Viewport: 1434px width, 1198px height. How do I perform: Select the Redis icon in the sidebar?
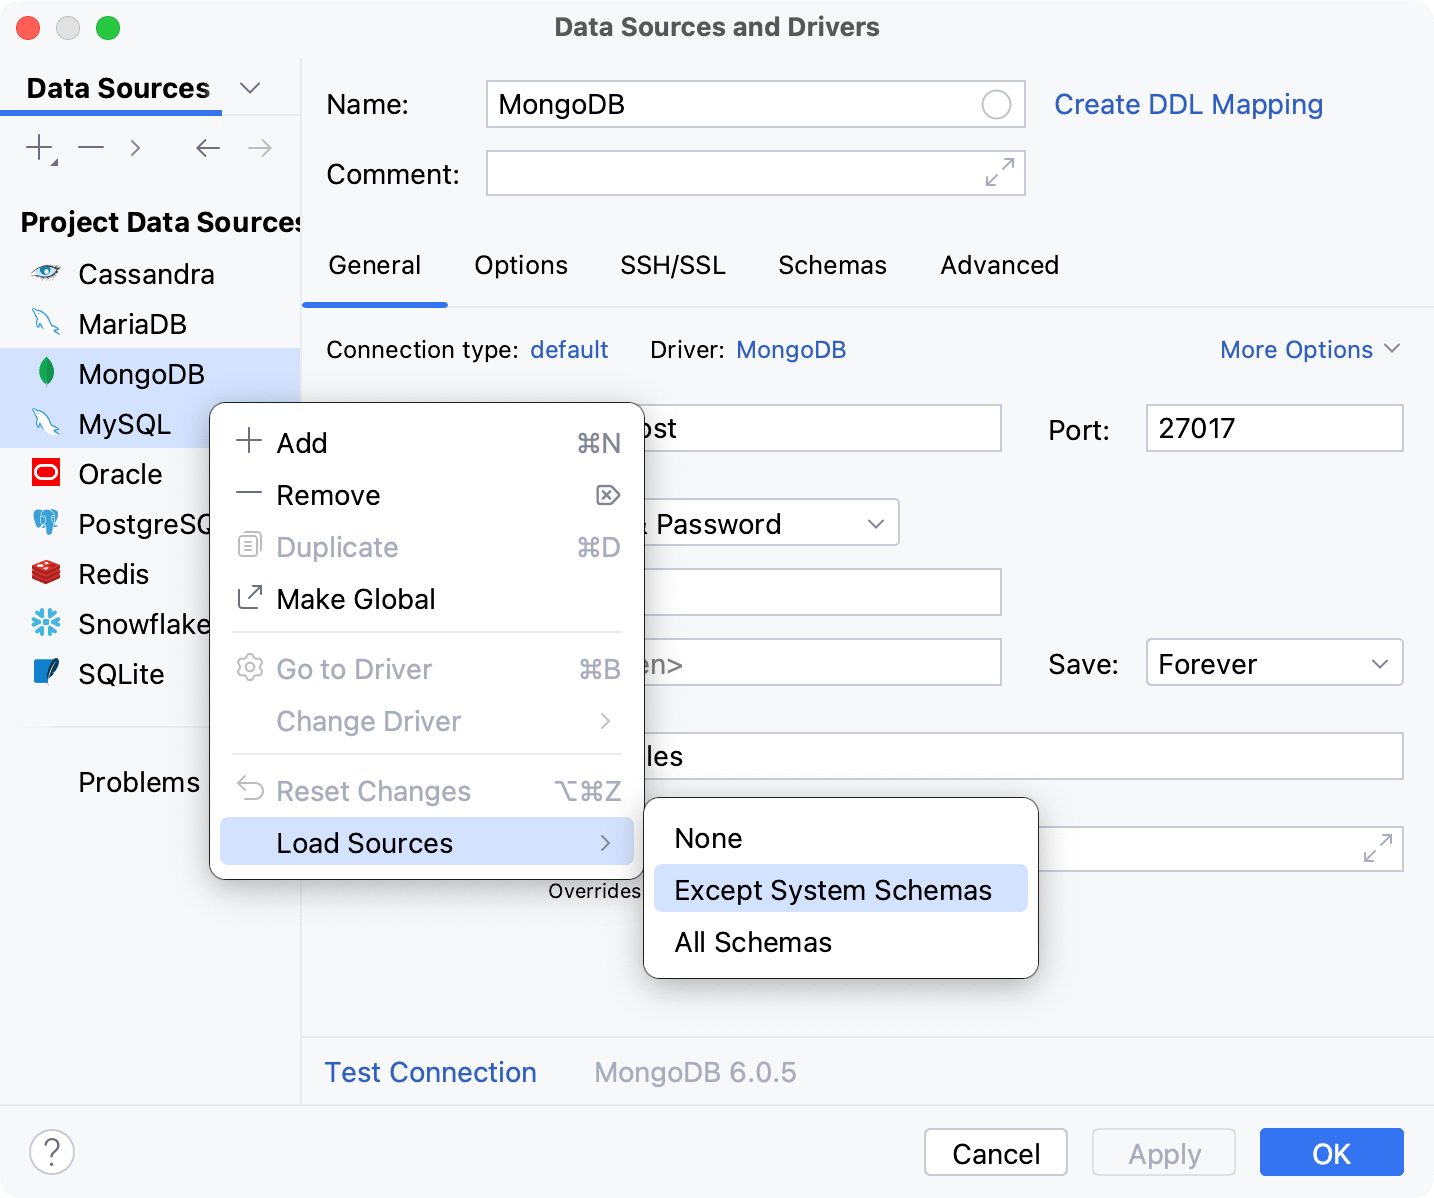(45, 573)
